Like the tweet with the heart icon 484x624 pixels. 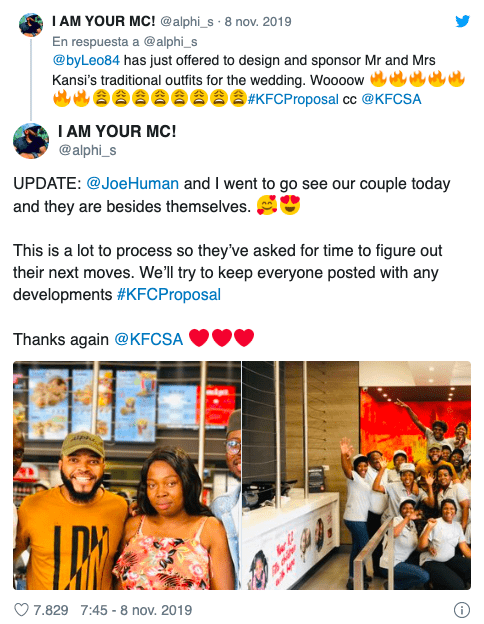click(21, 610)
